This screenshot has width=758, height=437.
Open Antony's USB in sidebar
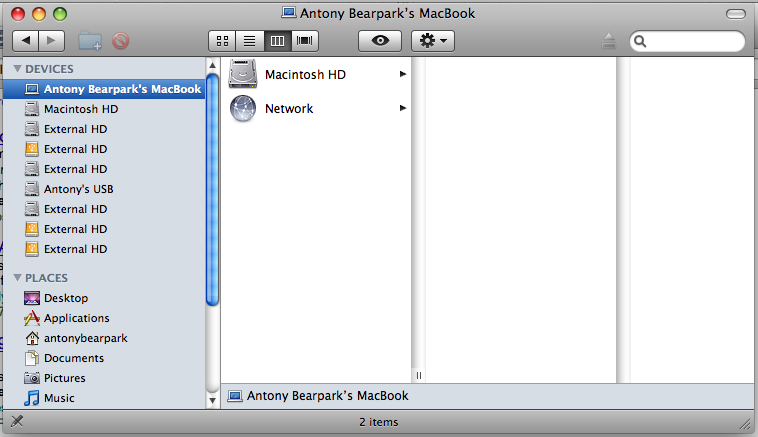(104, 189)
